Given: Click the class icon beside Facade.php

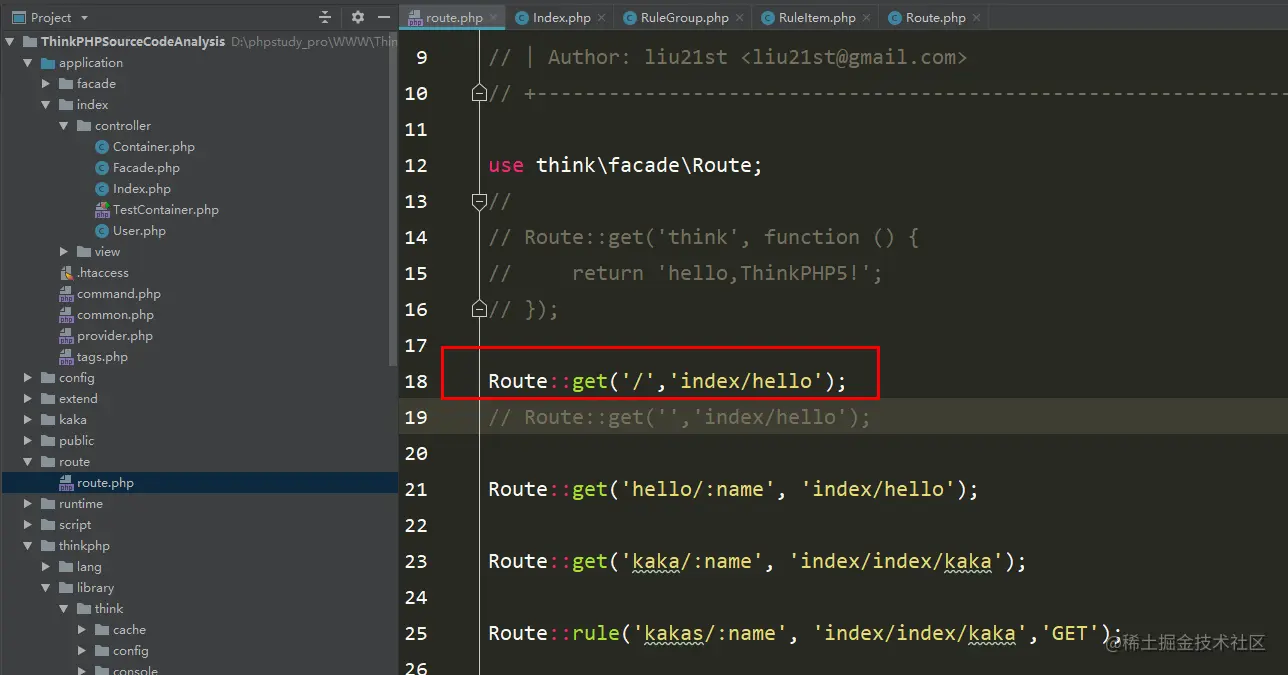Looking at the screenshot, I should tap(102, 168).
